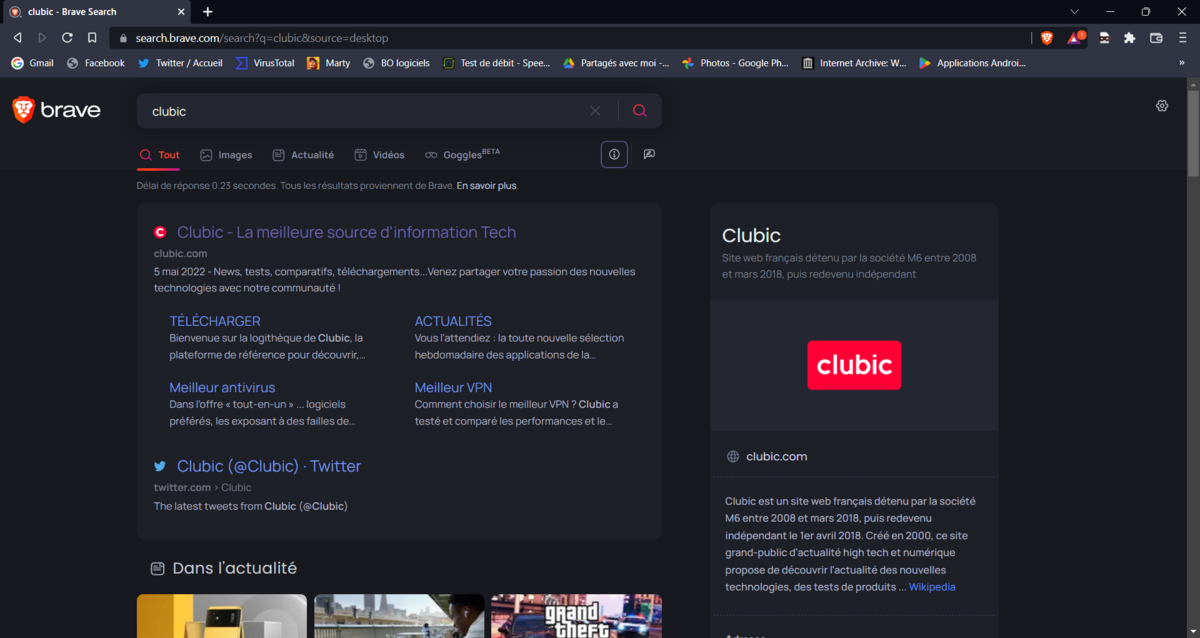Open a new browser tab
Image resolution: width=1200 pixels, height=638 pixels.
click(x=208, y=12)
